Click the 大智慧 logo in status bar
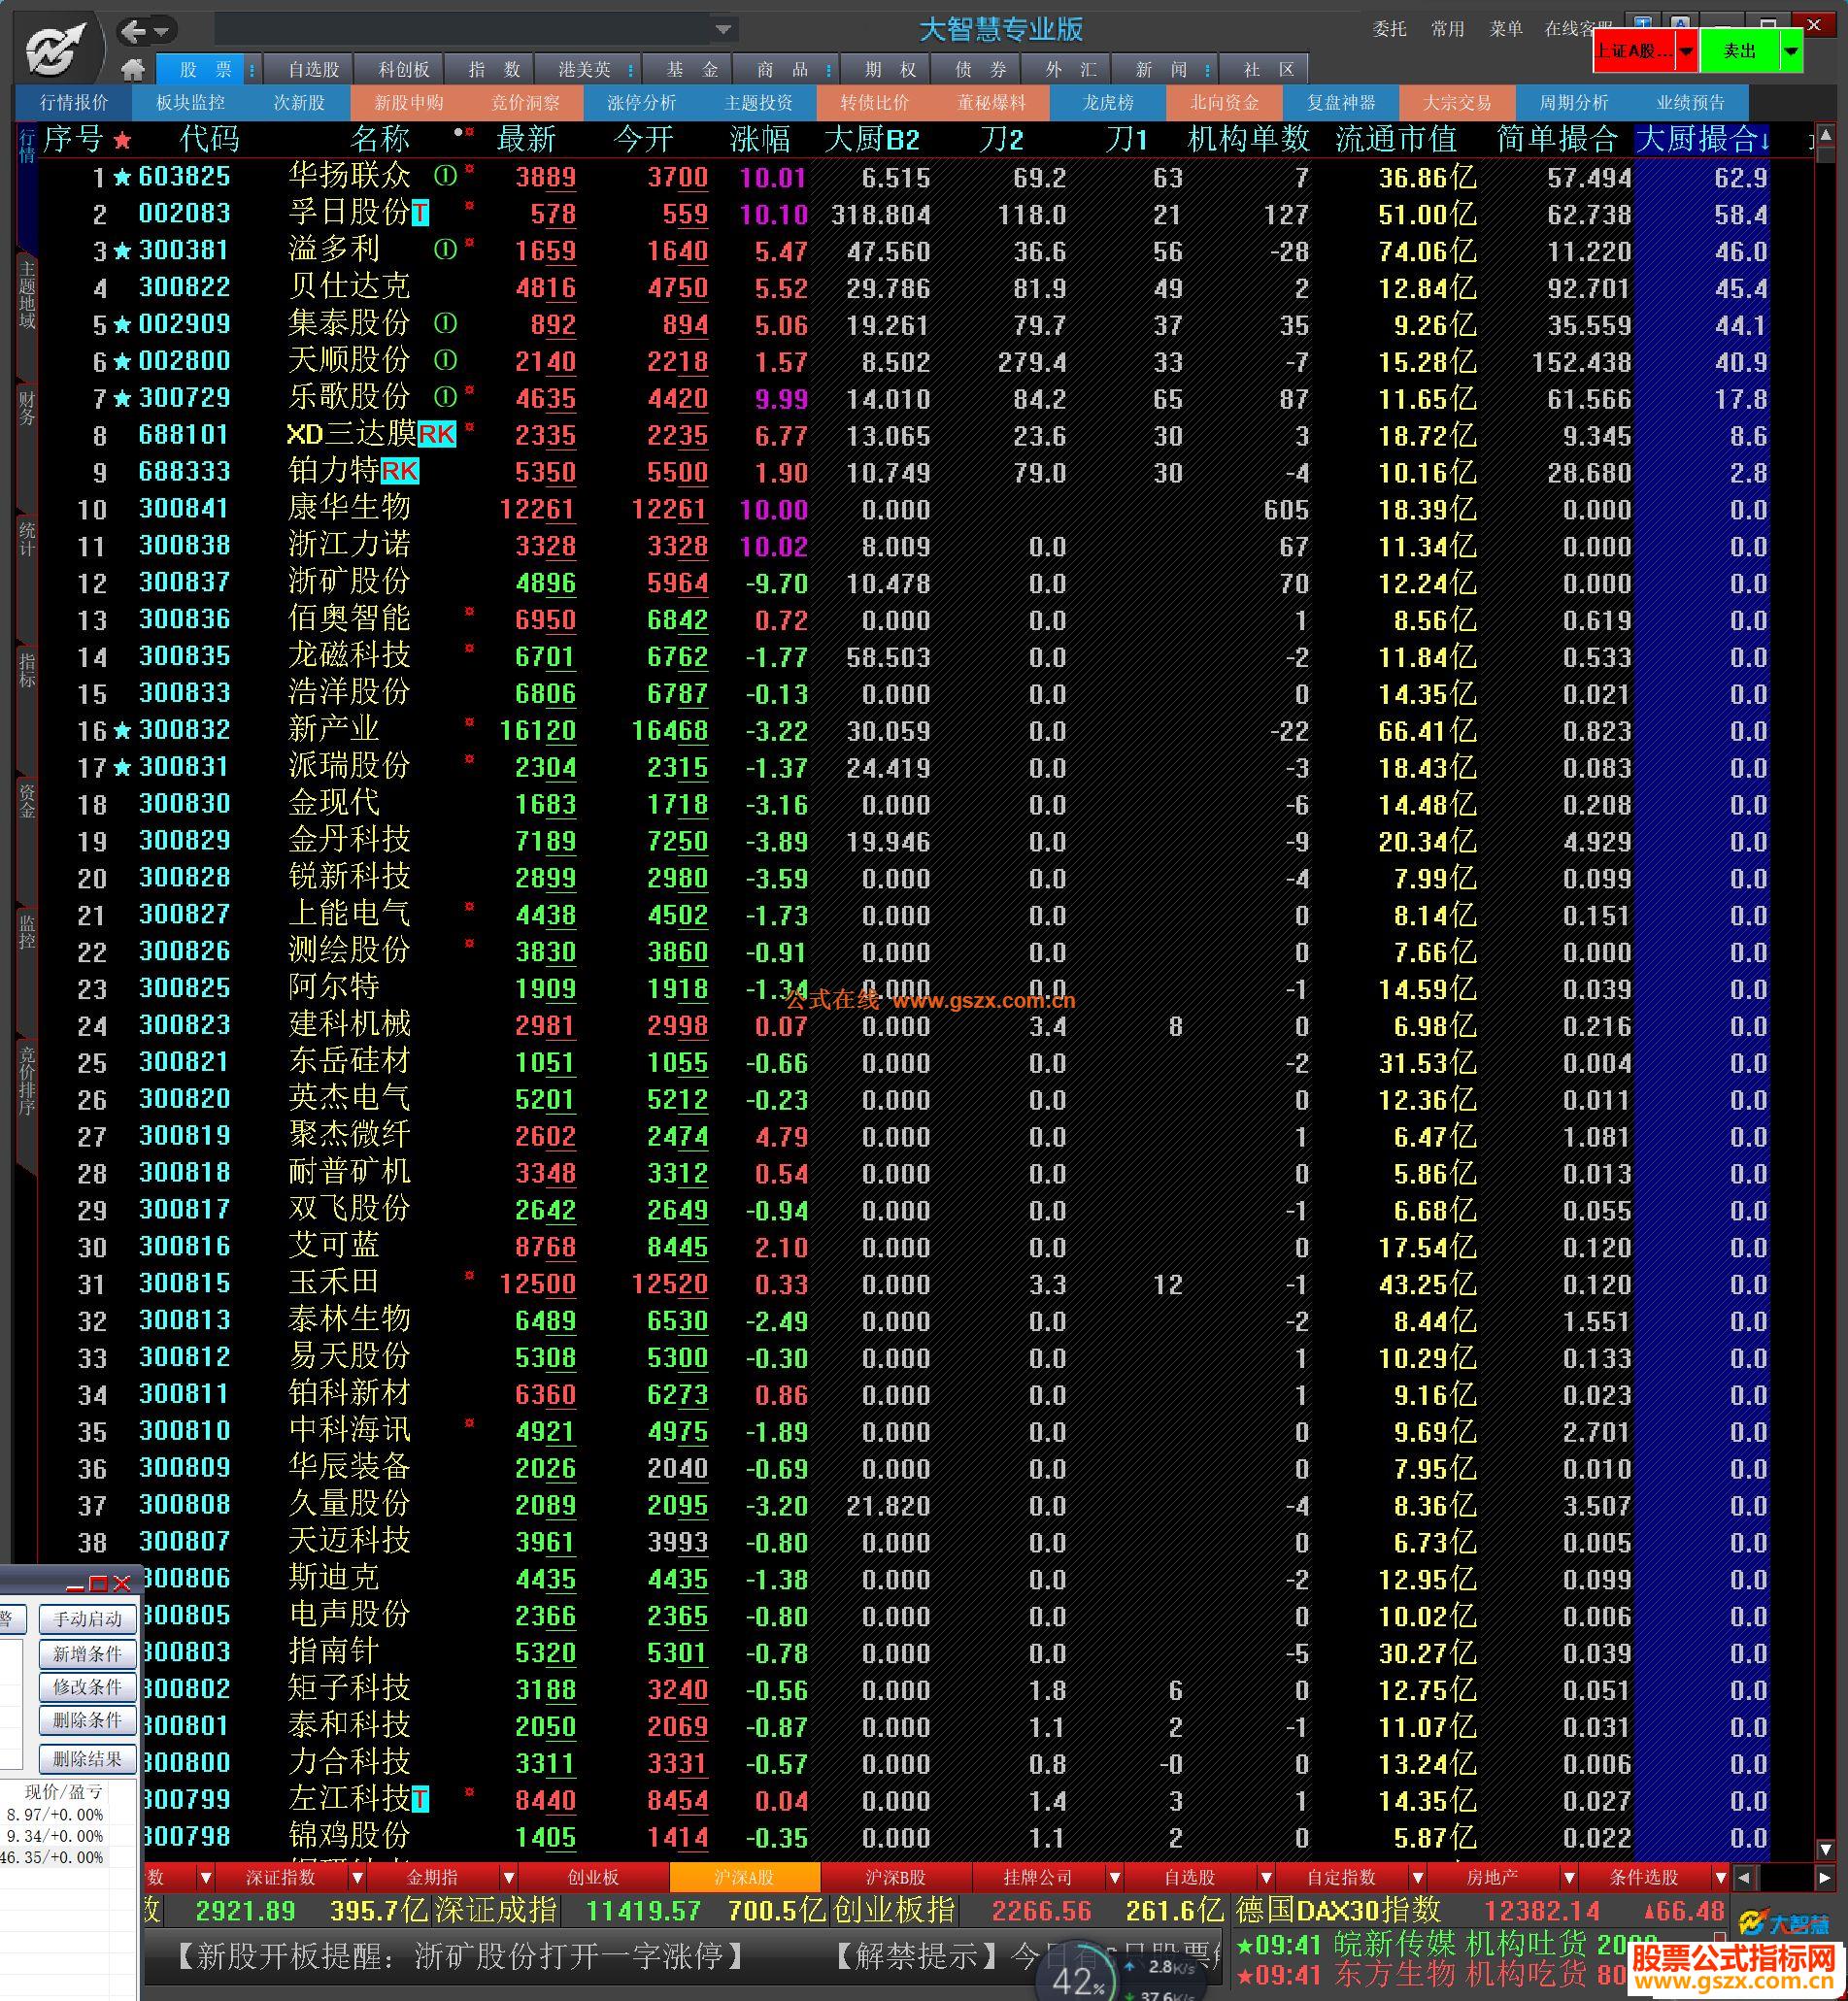Screen dimensions: 1848x2001 tap(1783, 1923)
